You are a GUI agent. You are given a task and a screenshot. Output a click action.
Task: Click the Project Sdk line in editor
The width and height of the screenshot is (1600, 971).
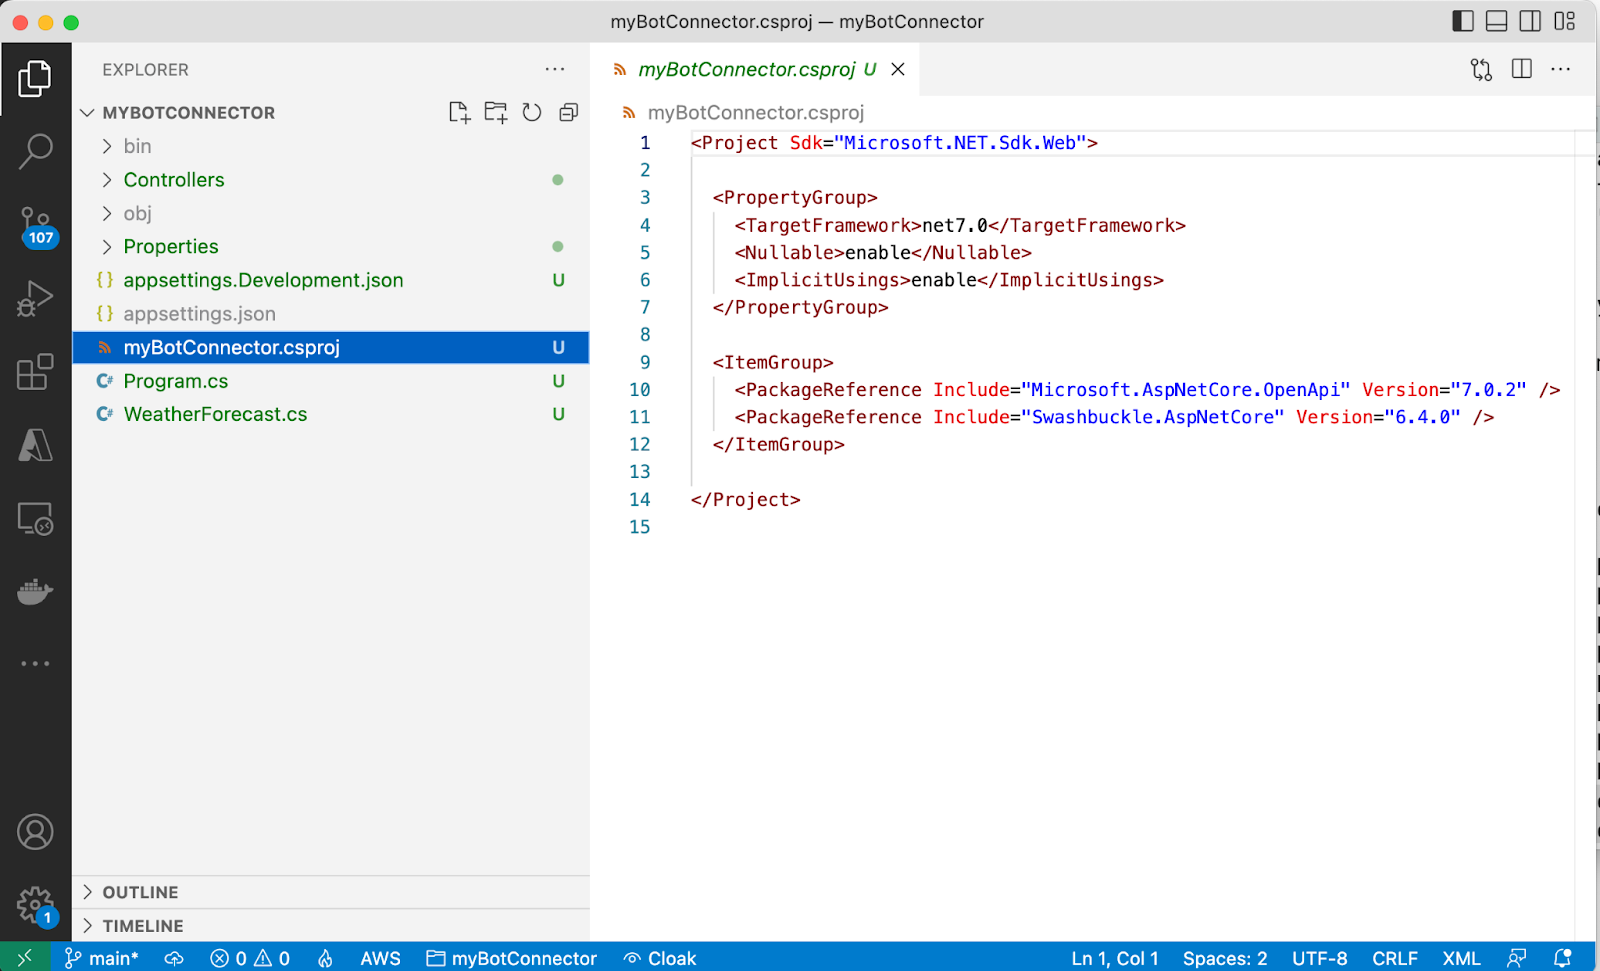click(x=894, y=143)
